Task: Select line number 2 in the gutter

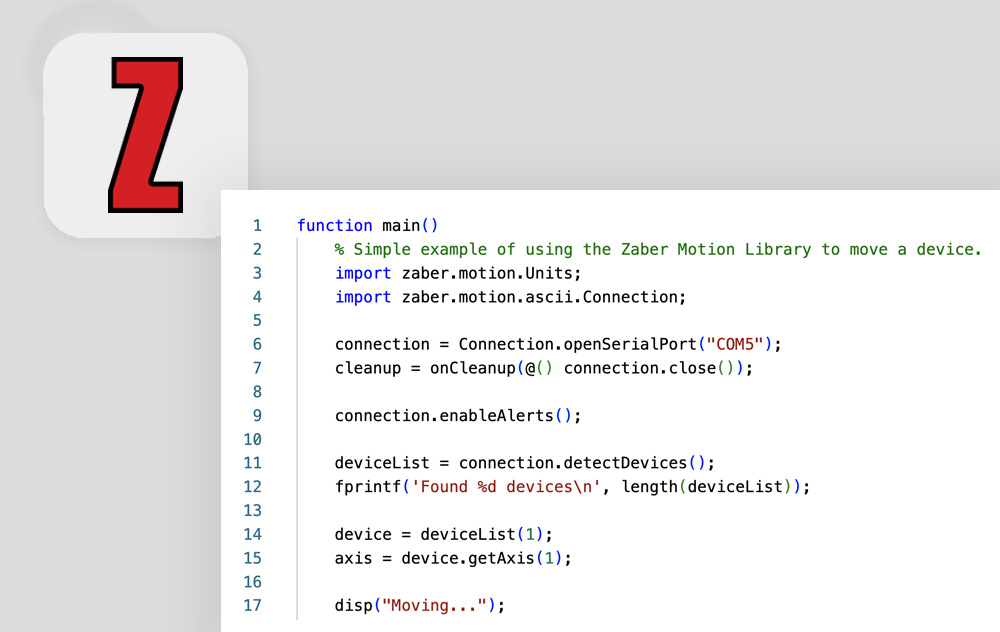Action: tap(257, 249)
